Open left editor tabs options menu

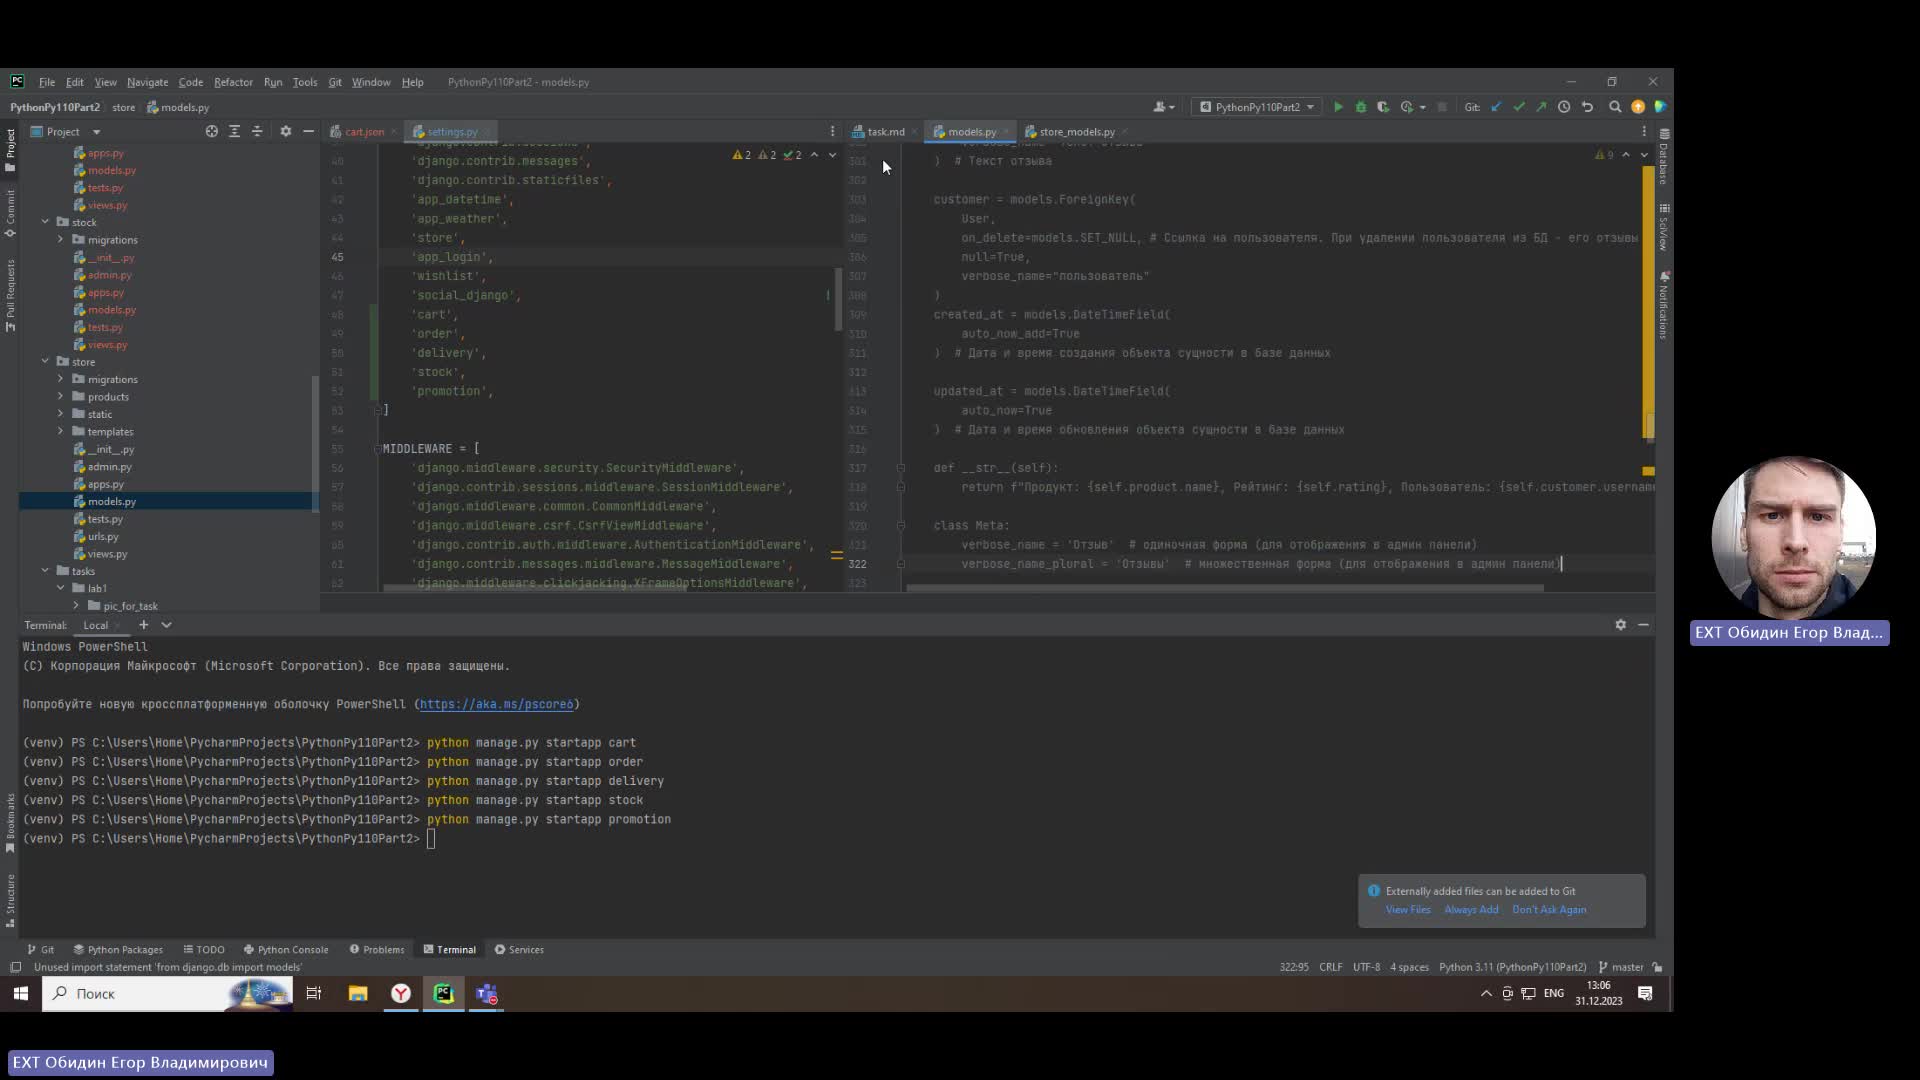click(832, 132)
